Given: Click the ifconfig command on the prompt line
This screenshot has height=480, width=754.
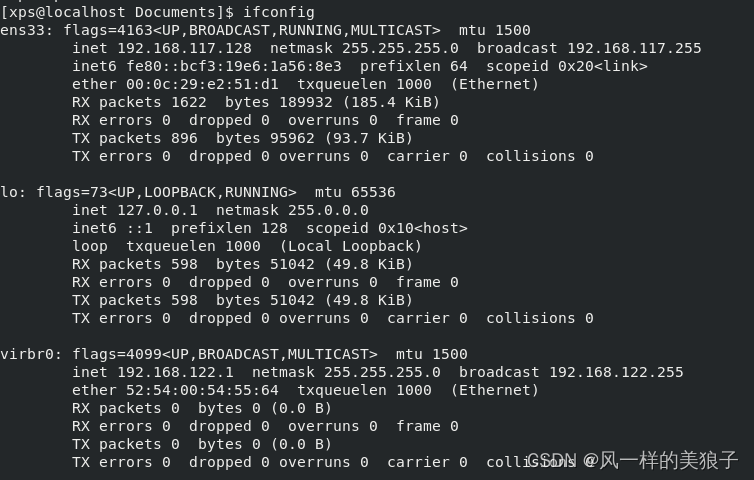Looking at the screenshot, I should 279,12.
